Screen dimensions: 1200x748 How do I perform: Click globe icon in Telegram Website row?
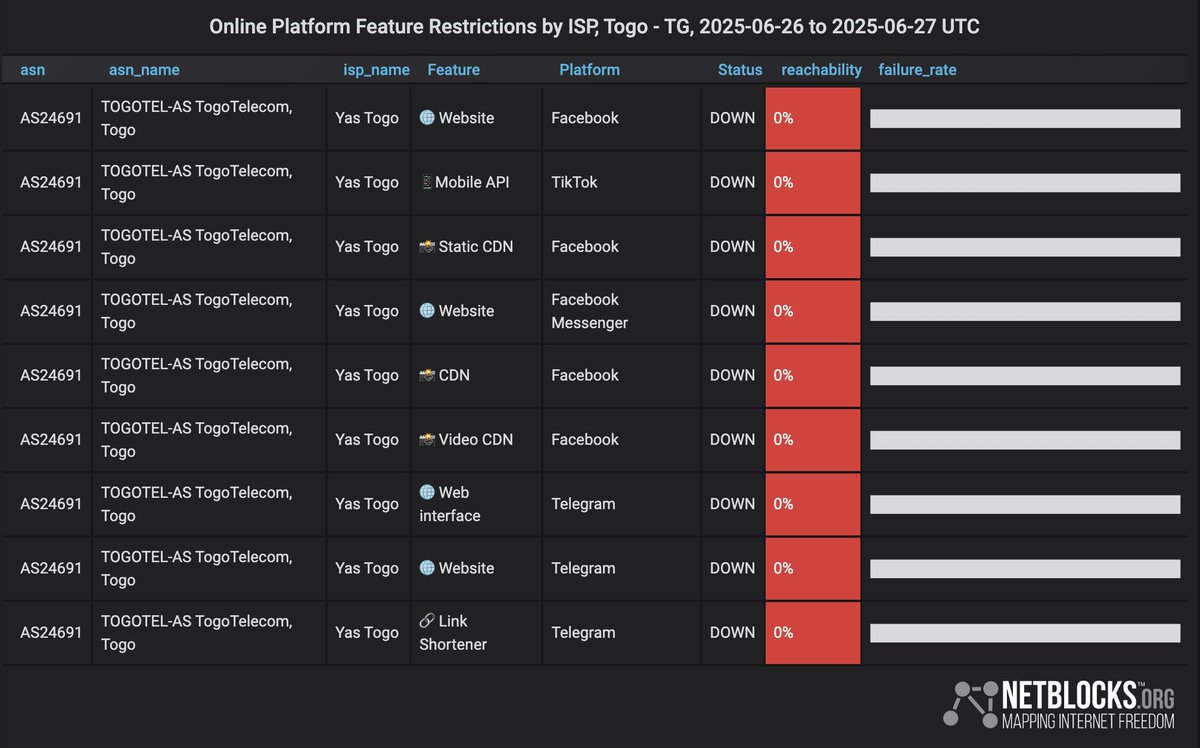pos(427,568)
